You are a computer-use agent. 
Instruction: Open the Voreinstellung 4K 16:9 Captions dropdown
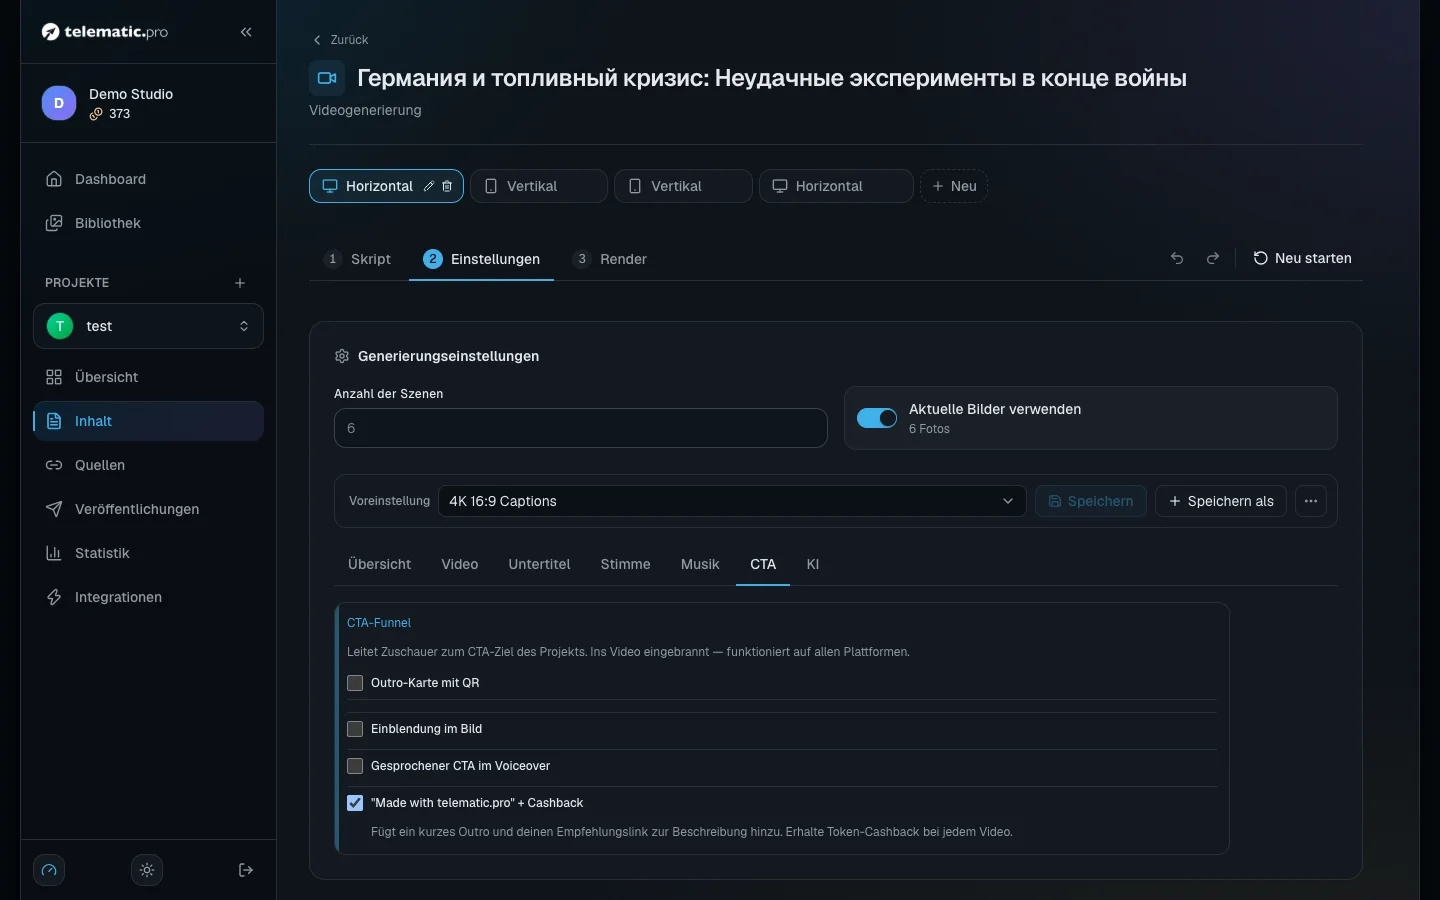[732, 501]
